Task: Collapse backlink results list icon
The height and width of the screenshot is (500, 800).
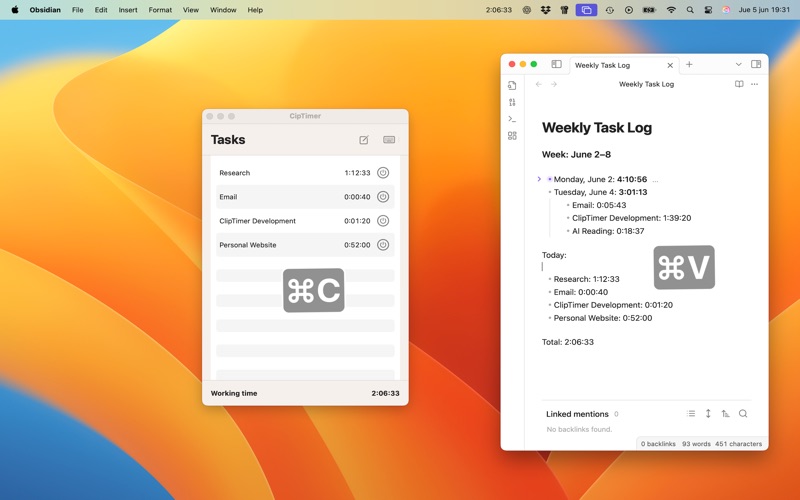Action: click(691, 414)
